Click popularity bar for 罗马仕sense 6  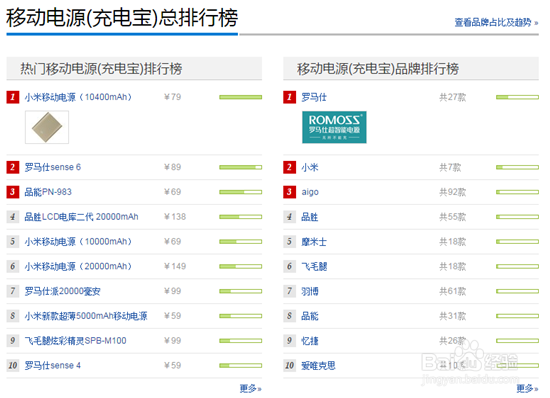(241, 167)
